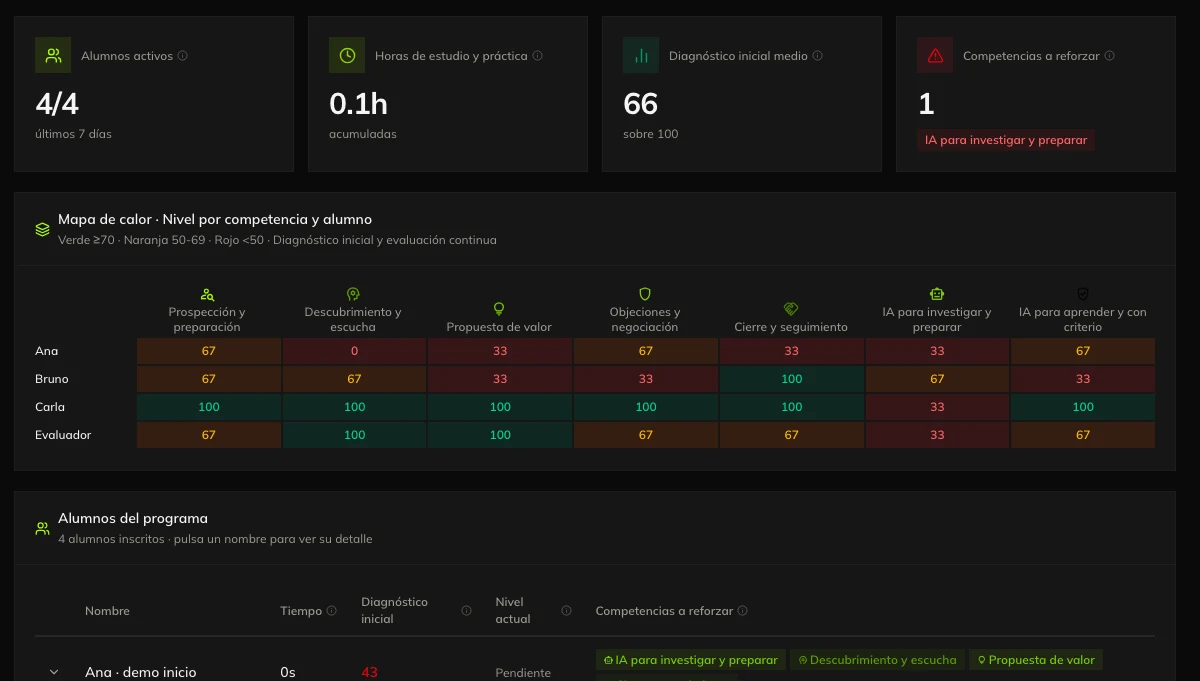1200x681 pixels.
Task: Select the Descubrimiento y escucha column header
Action: click(x=353, y=319)
